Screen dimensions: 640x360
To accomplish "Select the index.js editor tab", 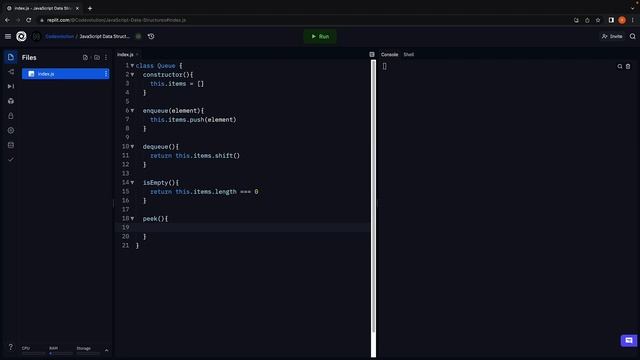I will (125, 54).
